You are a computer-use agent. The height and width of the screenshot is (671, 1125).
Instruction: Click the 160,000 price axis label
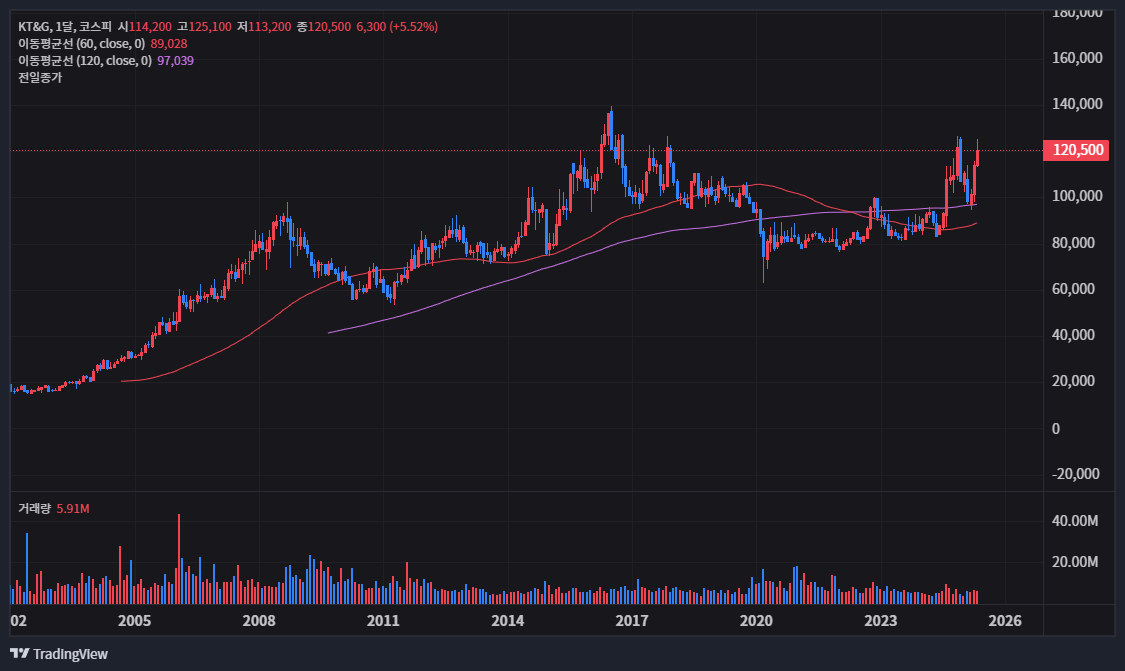pos(1077,58)
